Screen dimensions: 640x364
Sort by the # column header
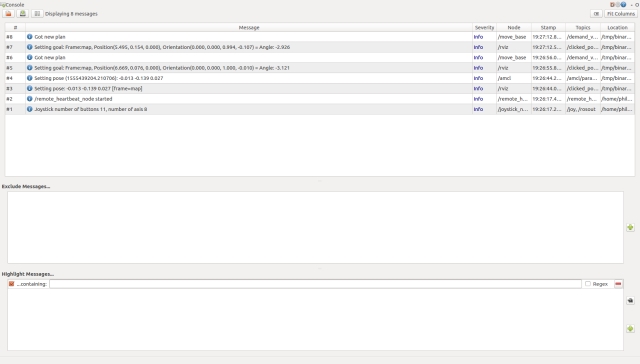click(15, 27)
